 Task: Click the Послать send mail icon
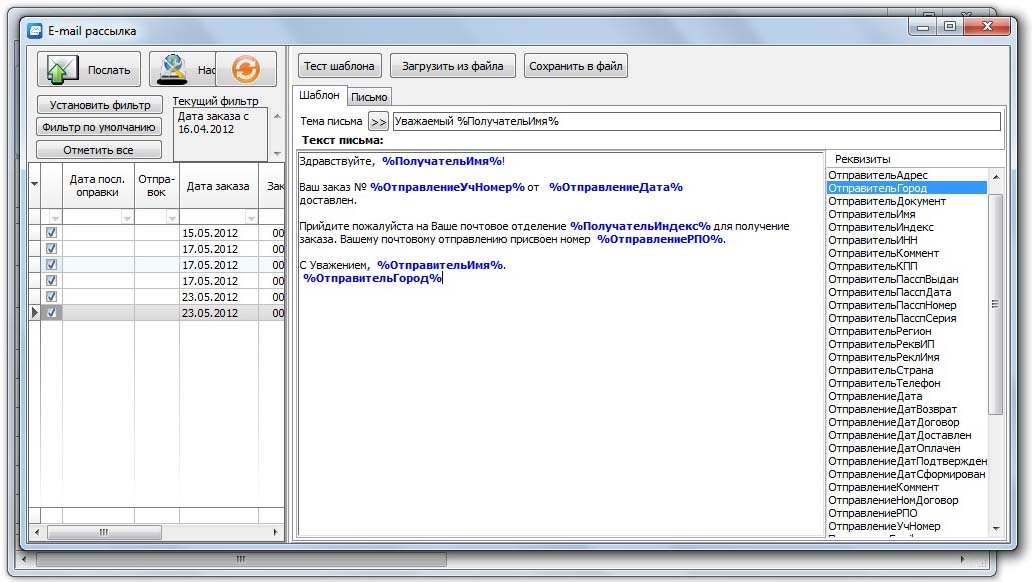tap(63, 70)
